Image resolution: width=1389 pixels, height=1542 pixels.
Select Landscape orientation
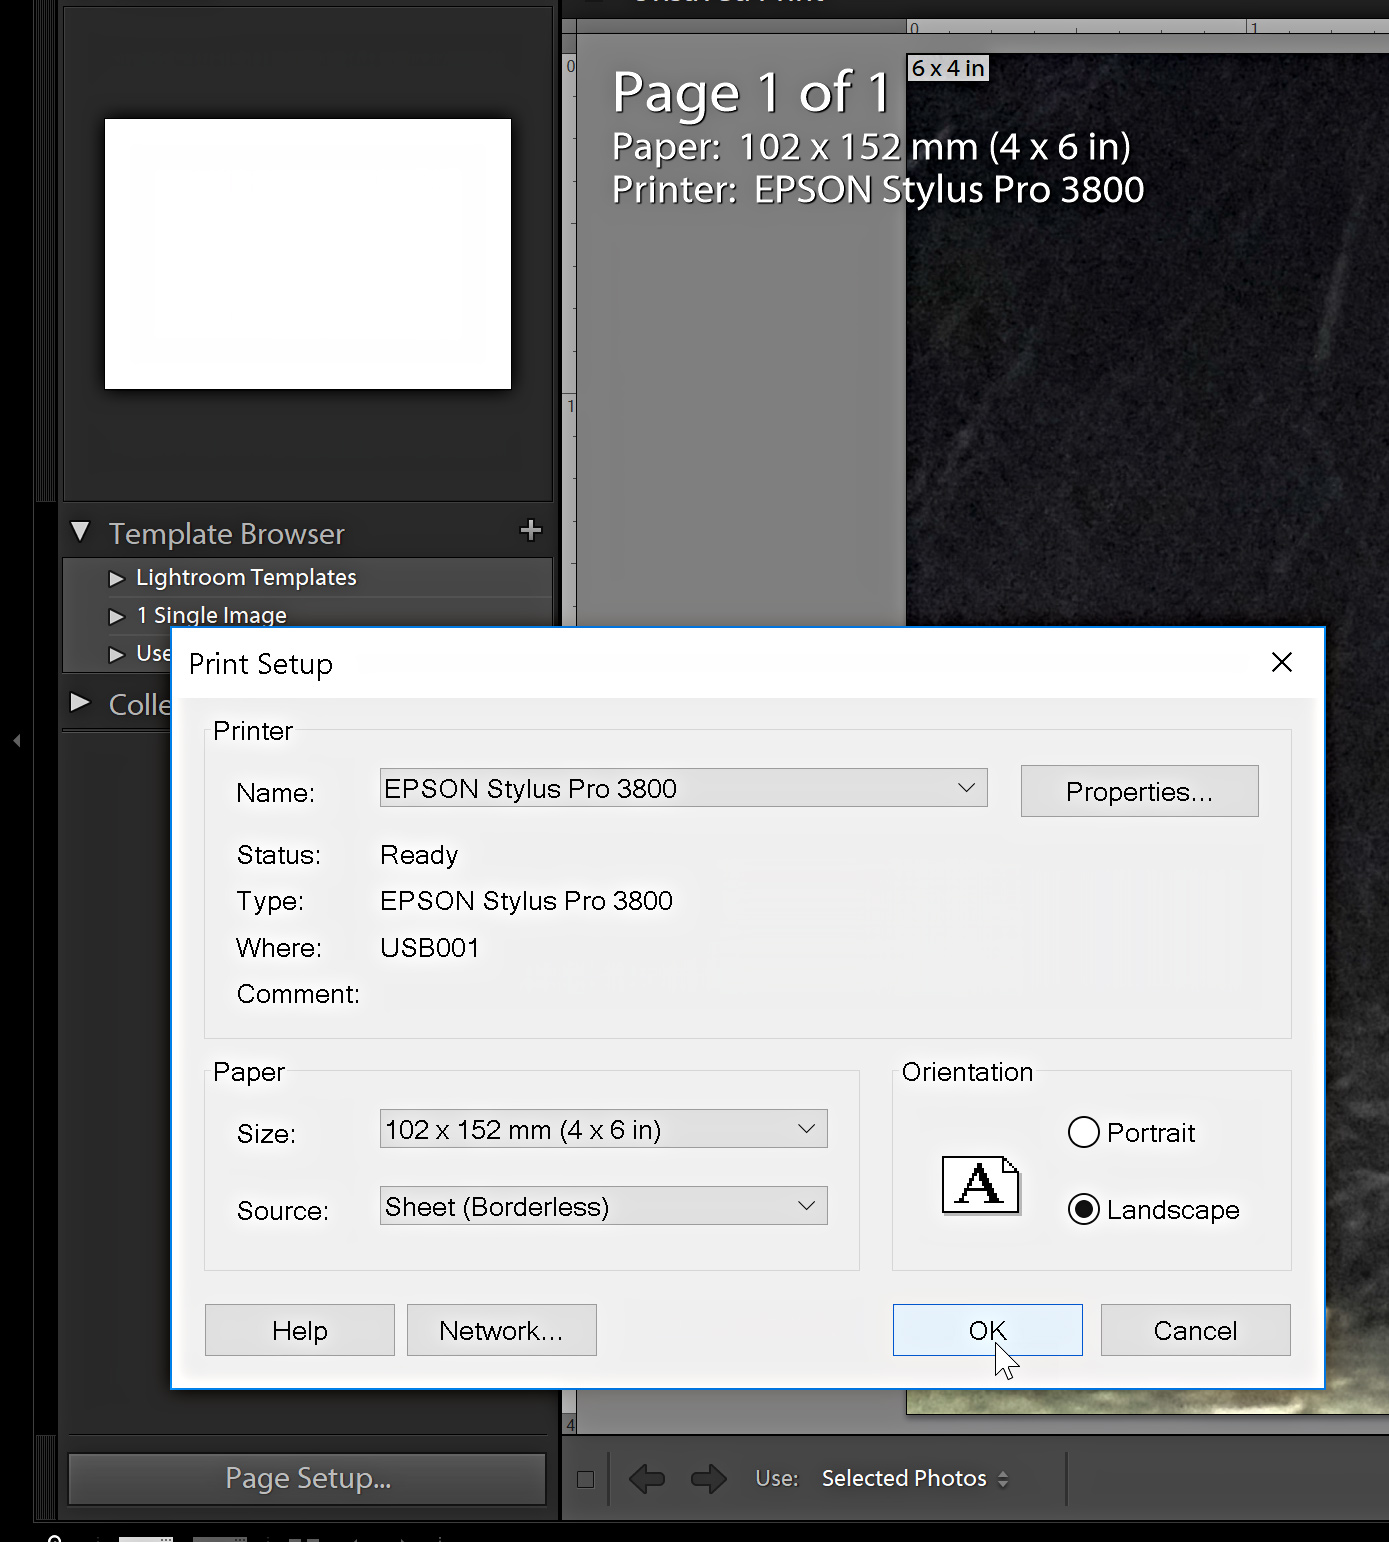tap(1083, 1209)
